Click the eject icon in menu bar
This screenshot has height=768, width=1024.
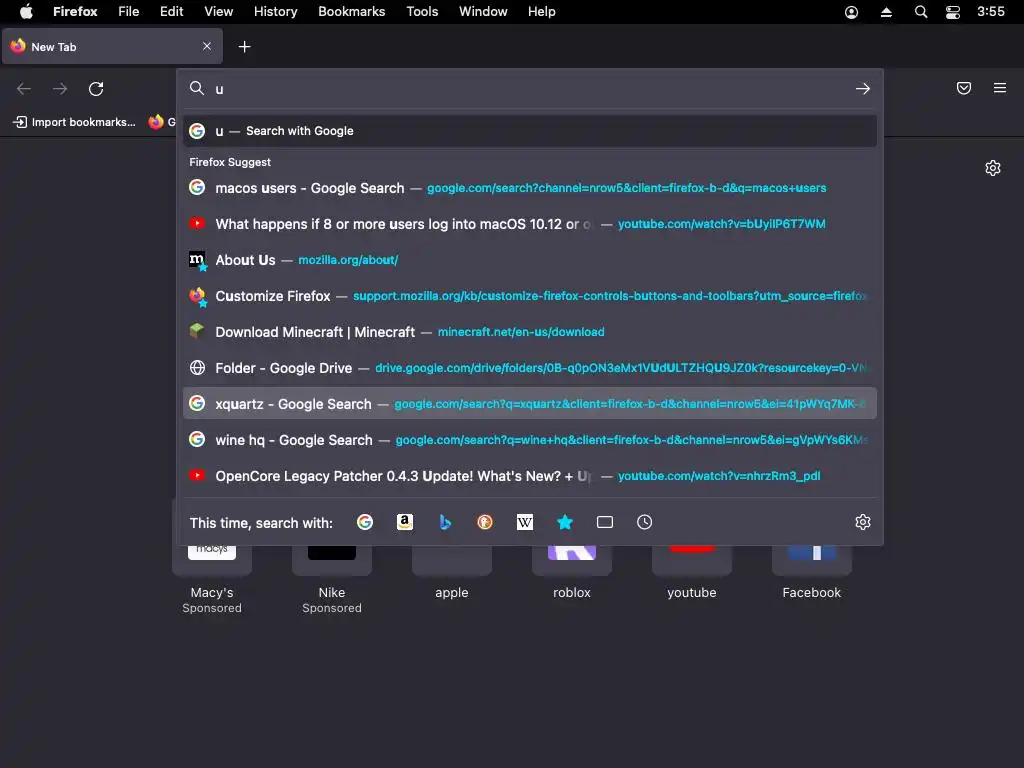coord(886,12)
